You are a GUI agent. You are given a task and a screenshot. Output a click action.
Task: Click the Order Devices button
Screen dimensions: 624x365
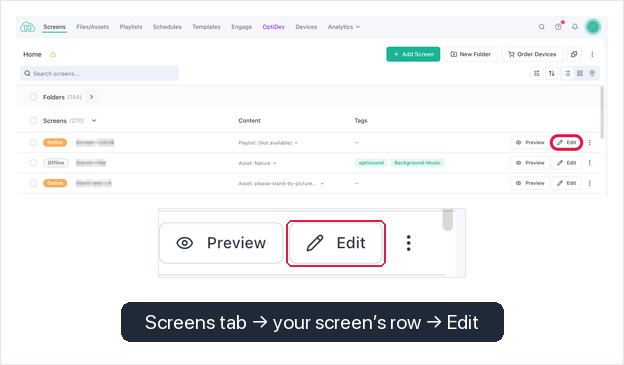point(532,54)
